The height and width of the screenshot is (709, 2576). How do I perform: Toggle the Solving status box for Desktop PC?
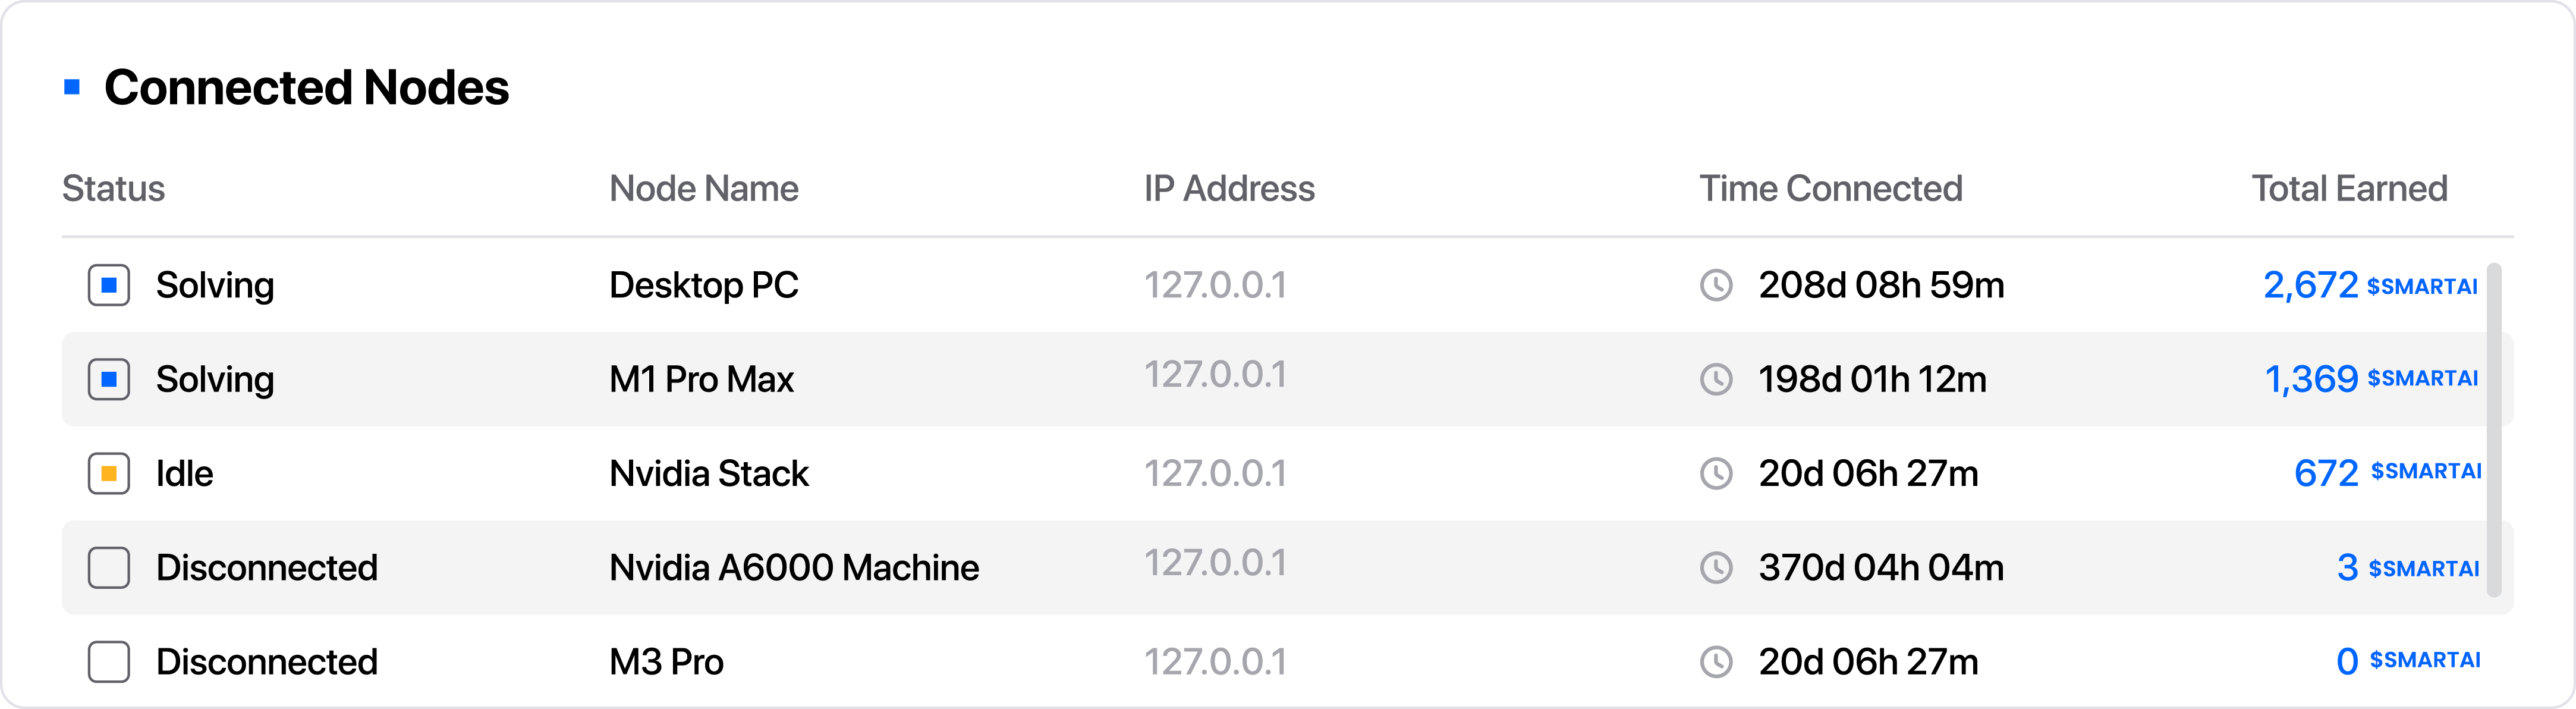tap(109, 285)
